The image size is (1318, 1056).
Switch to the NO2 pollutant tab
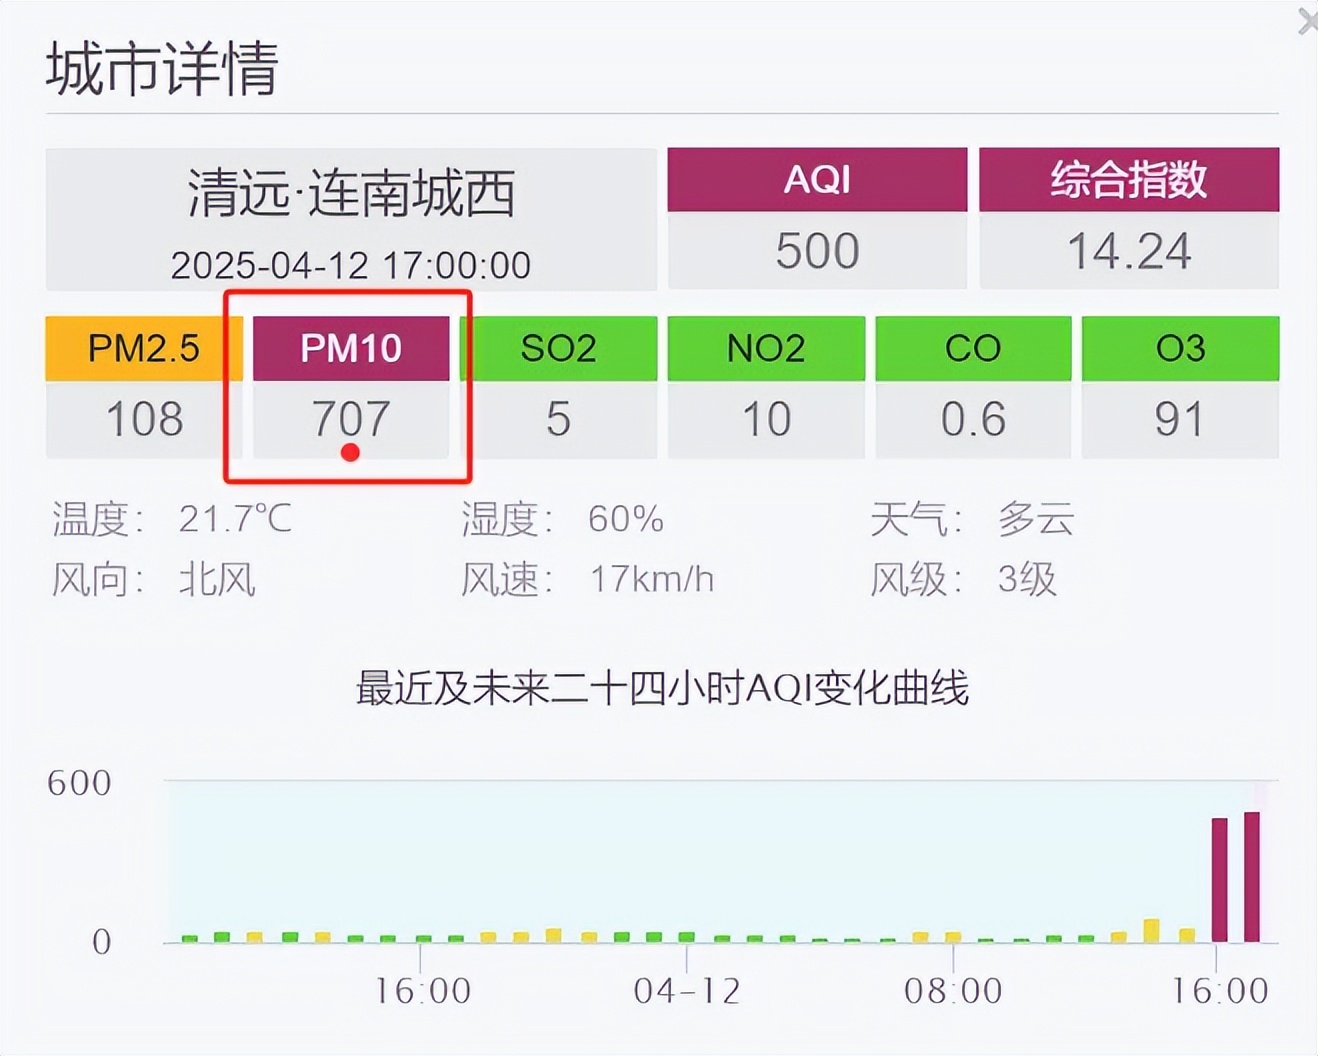[766, 348]
